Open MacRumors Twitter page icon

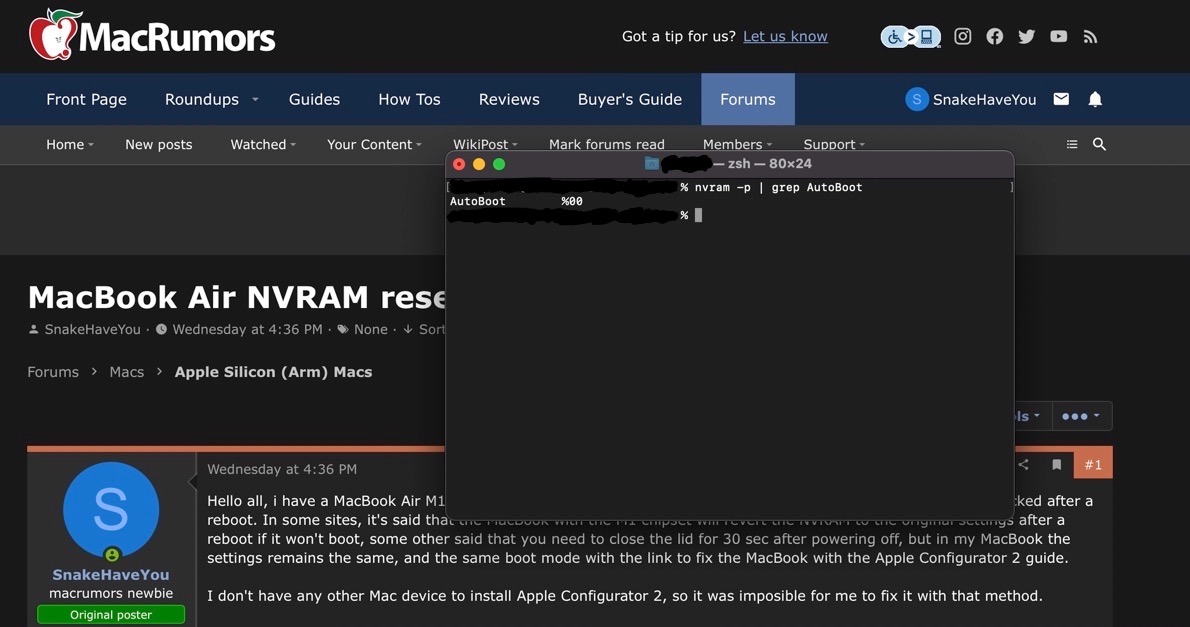click(x=1026, y=36)
